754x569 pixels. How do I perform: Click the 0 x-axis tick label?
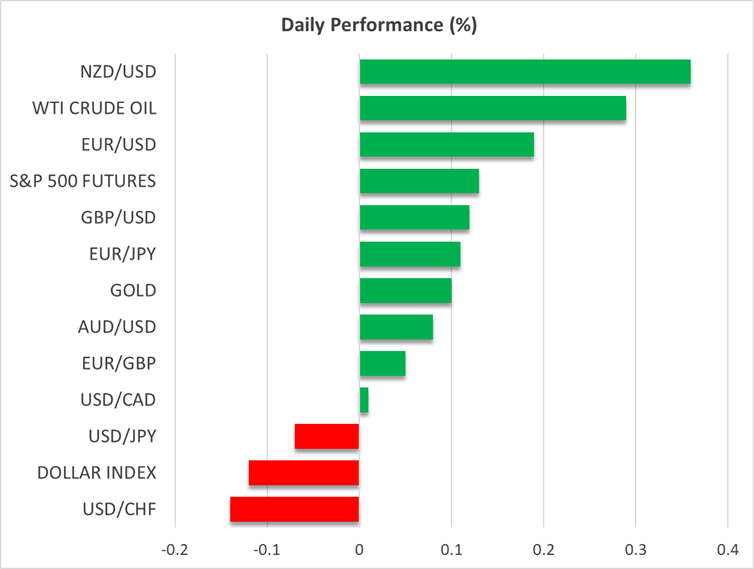359,549
